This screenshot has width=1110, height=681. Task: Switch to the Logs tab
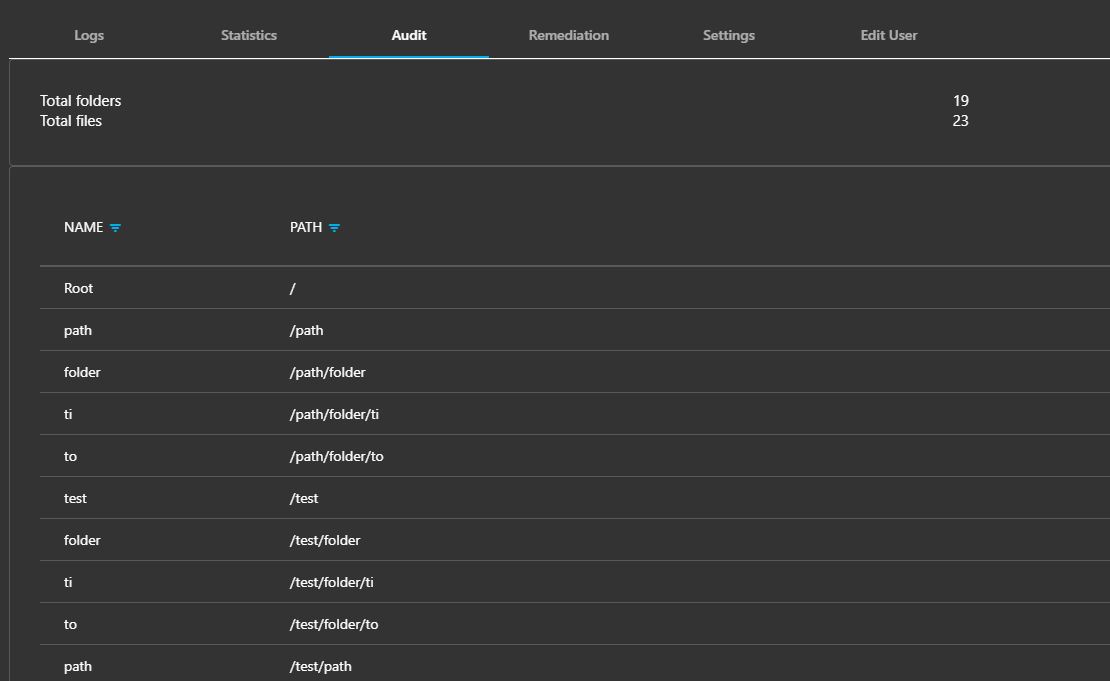89,35
